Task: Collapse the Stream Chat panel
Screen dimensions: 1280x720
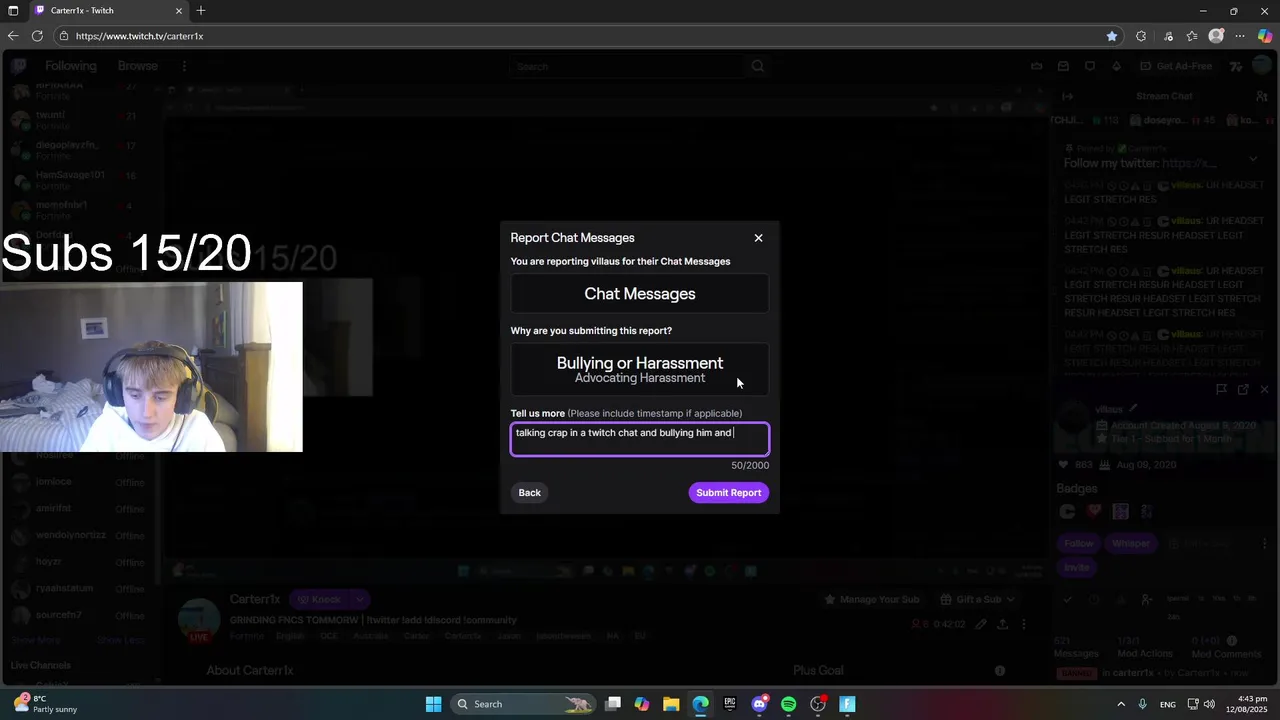Action: coord(1067,96)
